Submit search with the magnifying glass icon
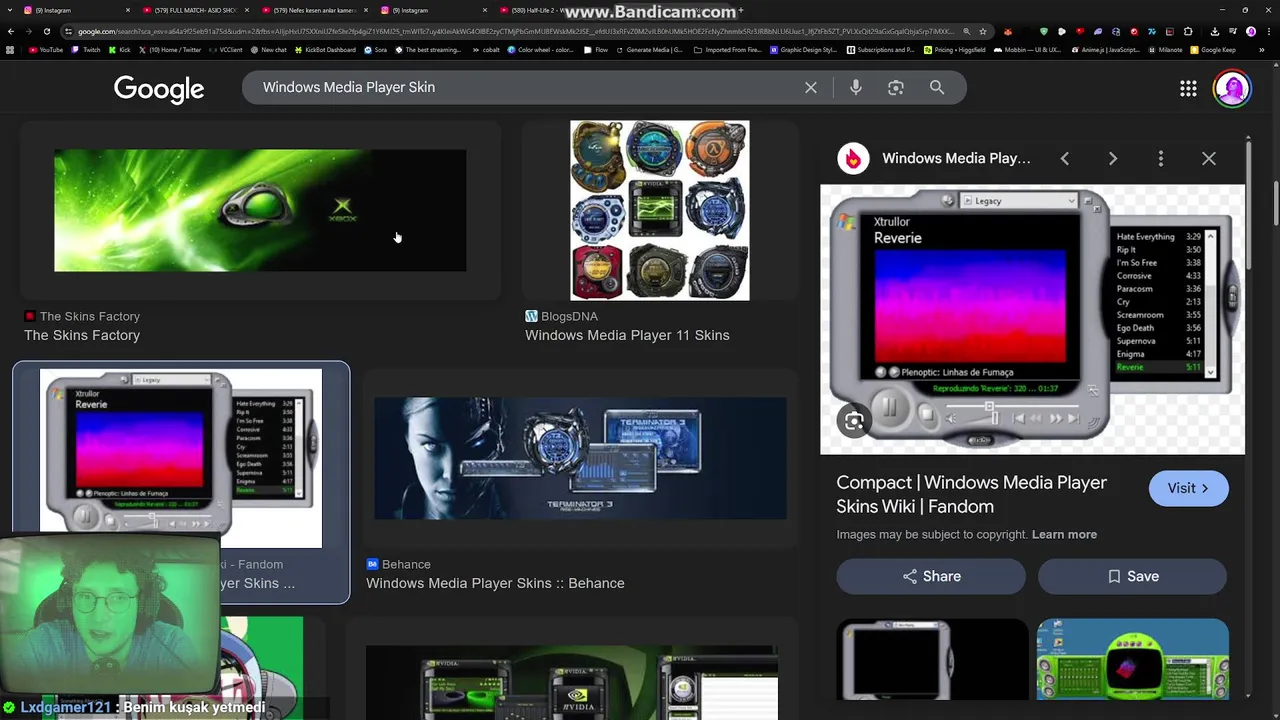Screen dimensions: 1280x720 pos(937,87)
